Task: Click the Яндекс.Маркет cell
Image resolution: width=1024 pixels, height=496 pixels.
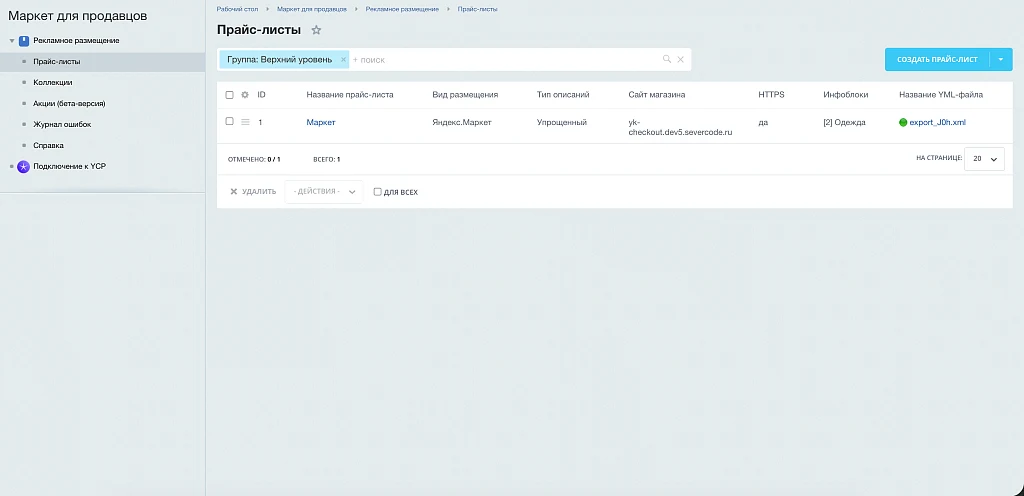Action: [x=464, y=122]
